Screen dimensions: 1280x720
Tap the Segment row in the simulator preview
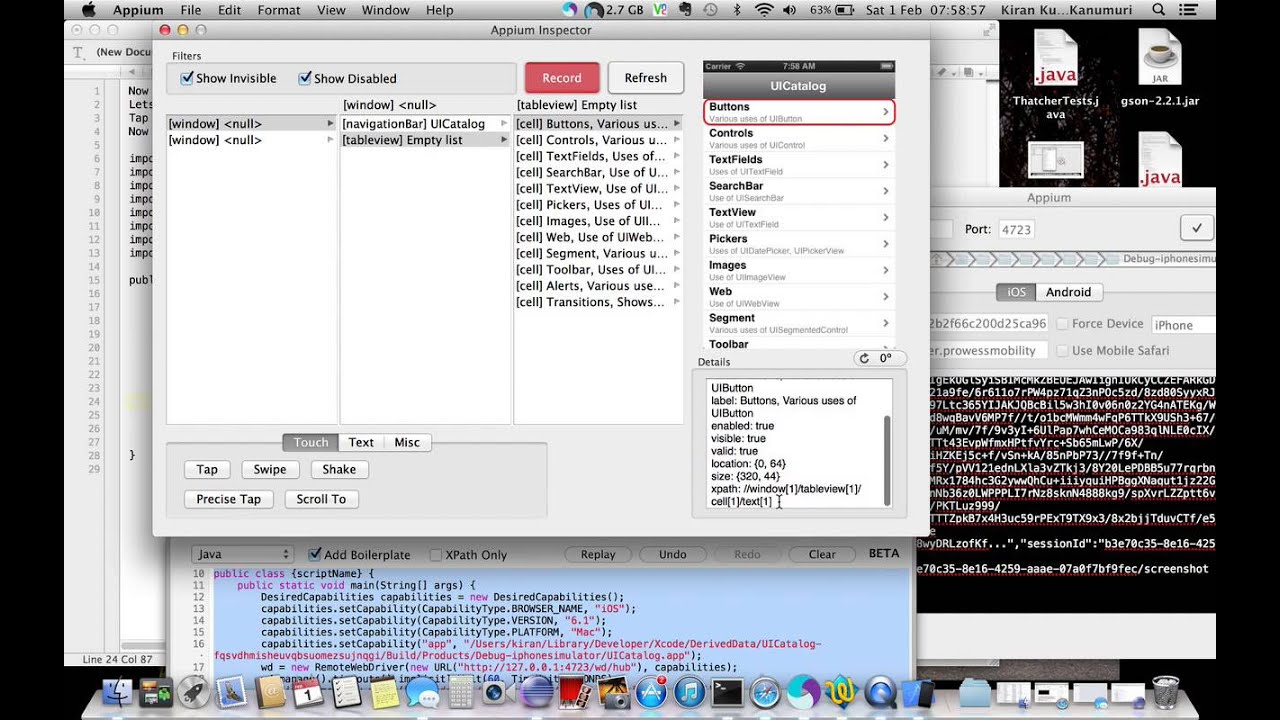tap(799, 323)
